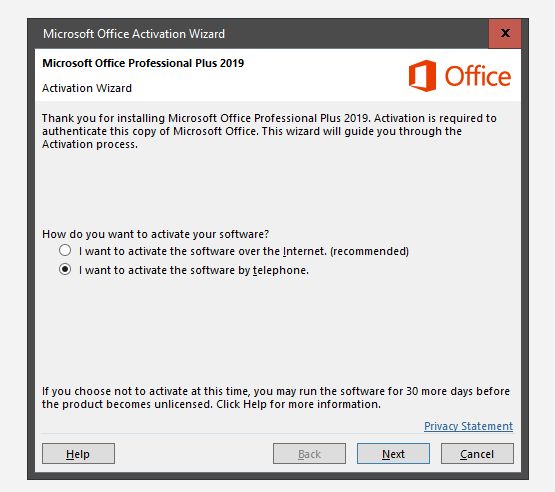Click the disabled Back button
Screen dimensions: 555x492
click(x=309, y=454)
